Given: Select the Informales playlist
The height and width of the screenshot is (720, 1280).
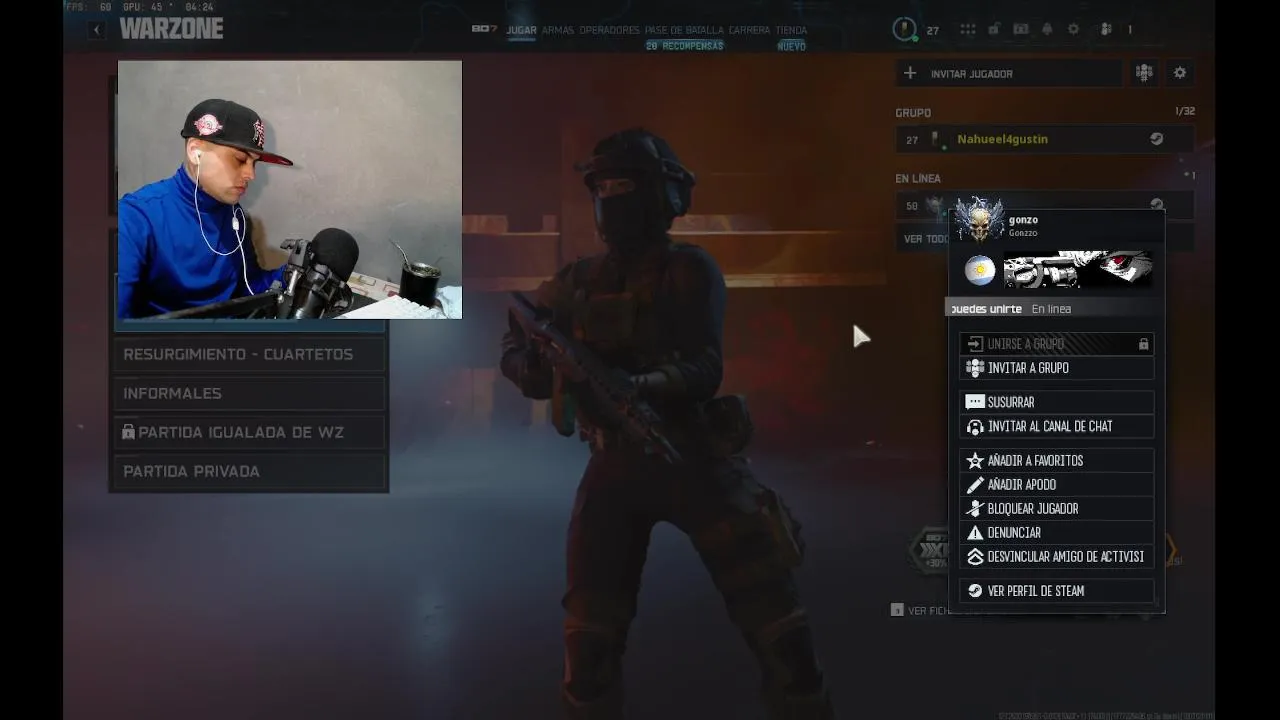Looking at the screenshot, I should pyautogui.click(x=249, y=393).
